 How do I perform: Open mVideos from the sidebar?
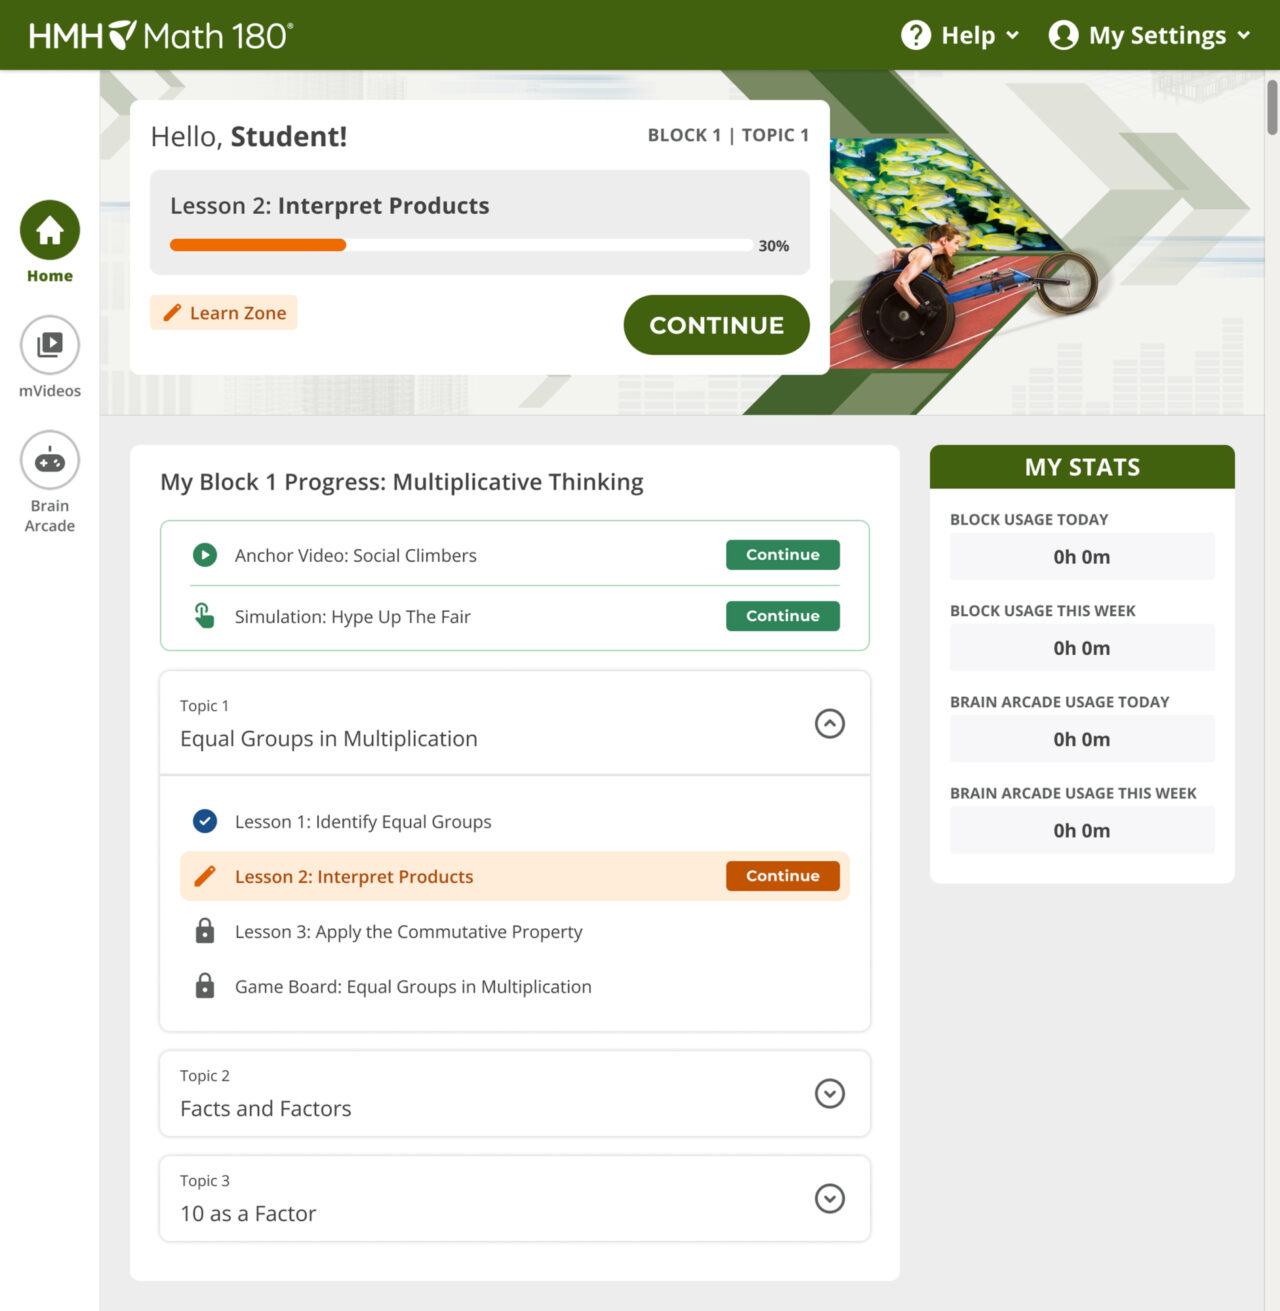[x=49, y=343]
